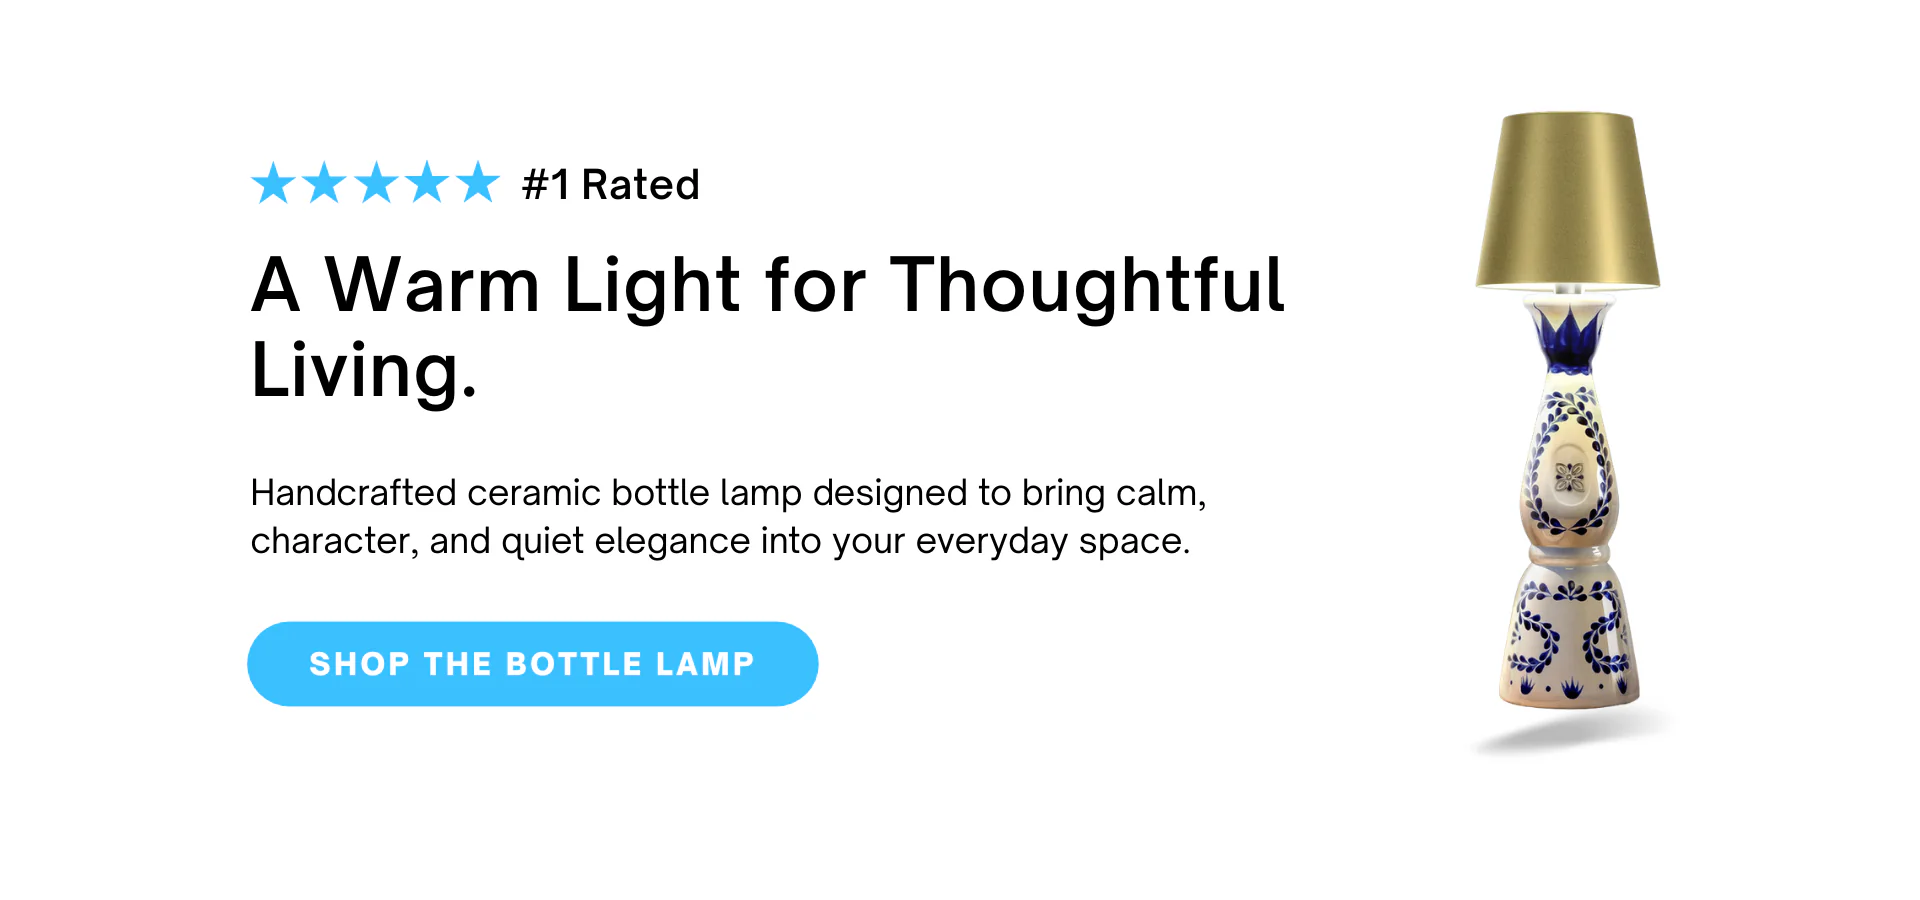This screenshot has height=900, width=1920.
Task: Click "everyday space." at the description's end
Action: 1052,541
